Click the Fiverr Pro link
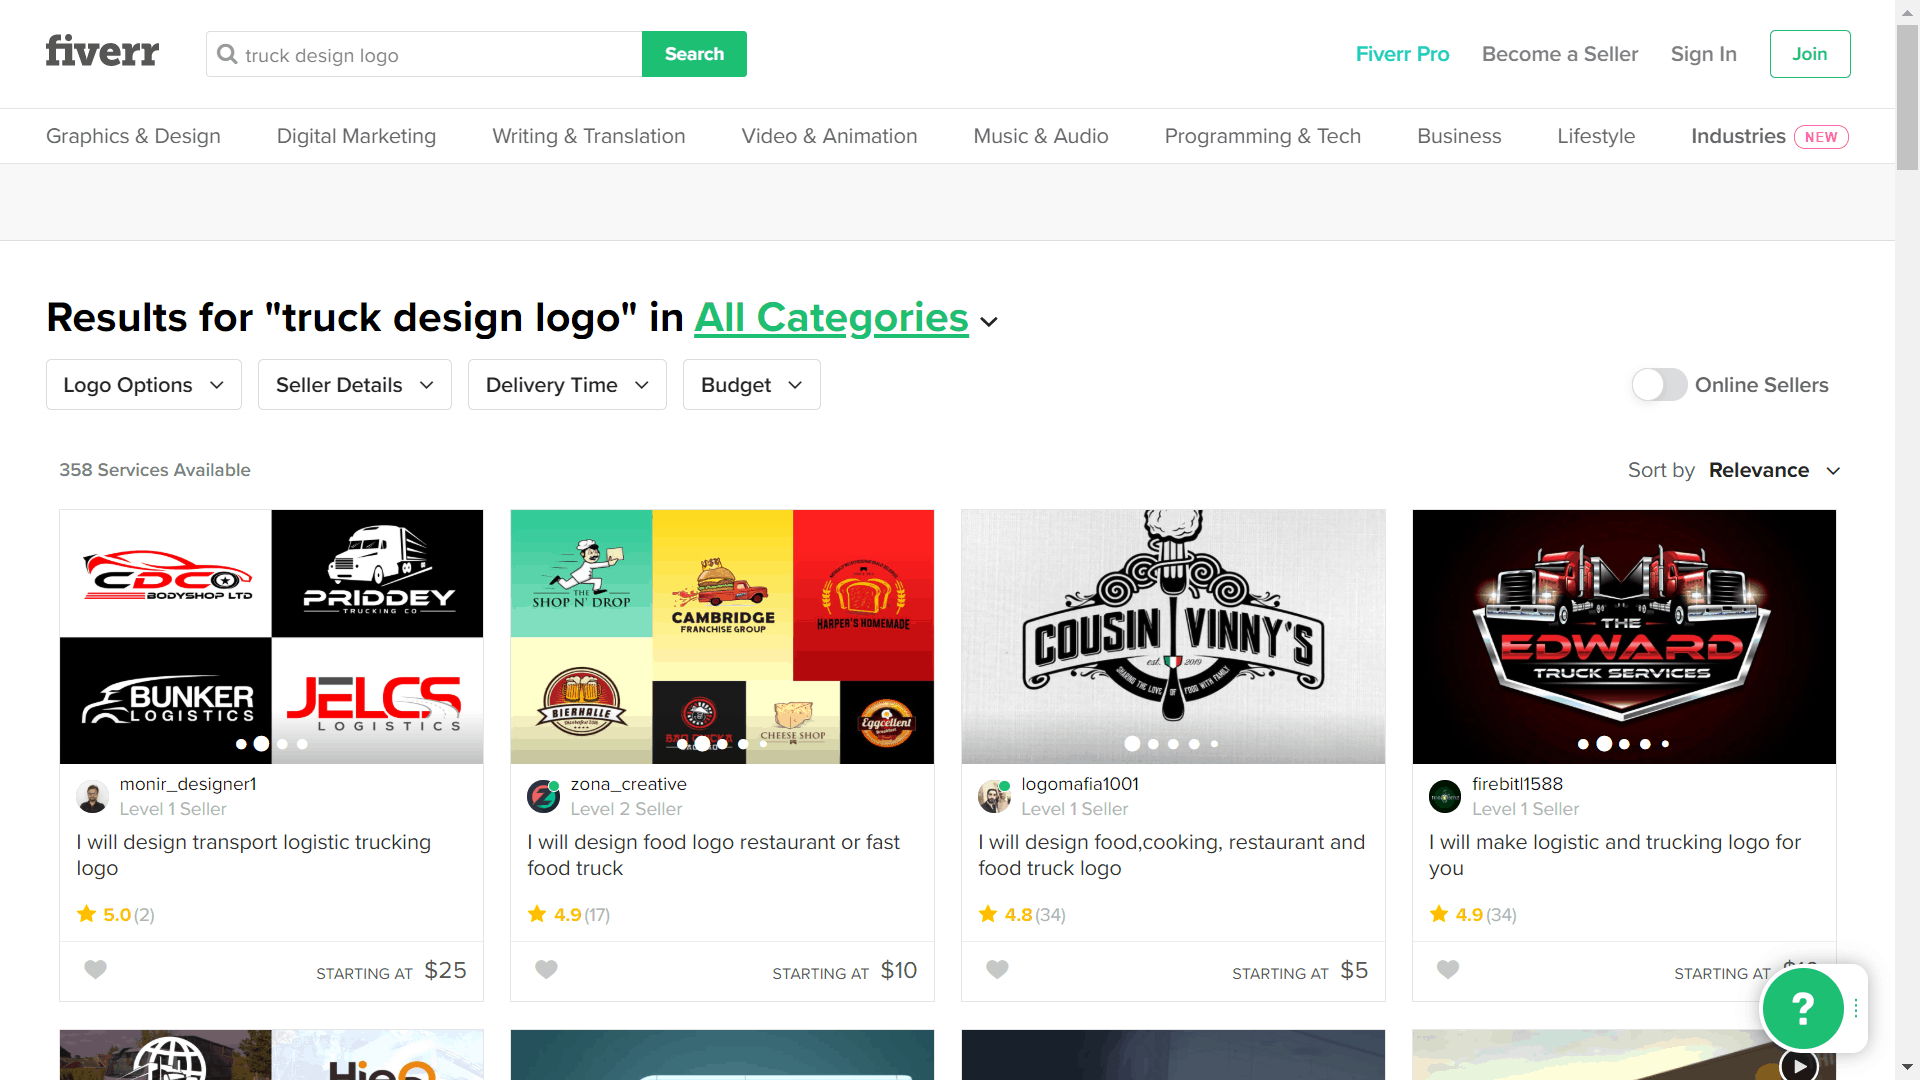The width and height of the screenshot is (1920, 1080). pyautogui.click(x=1403, y=53)
